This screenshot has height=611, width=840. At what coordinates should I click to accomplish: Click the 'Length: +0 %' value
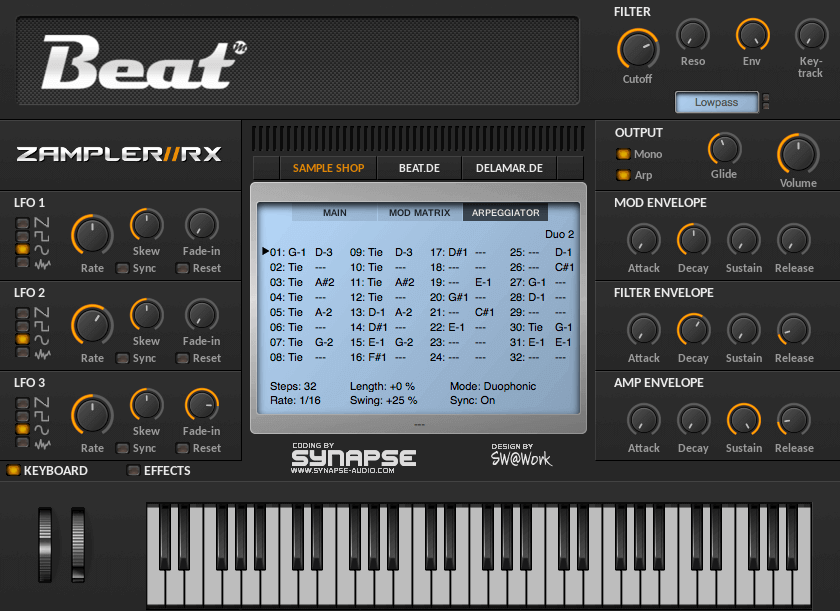coord(382,386)
